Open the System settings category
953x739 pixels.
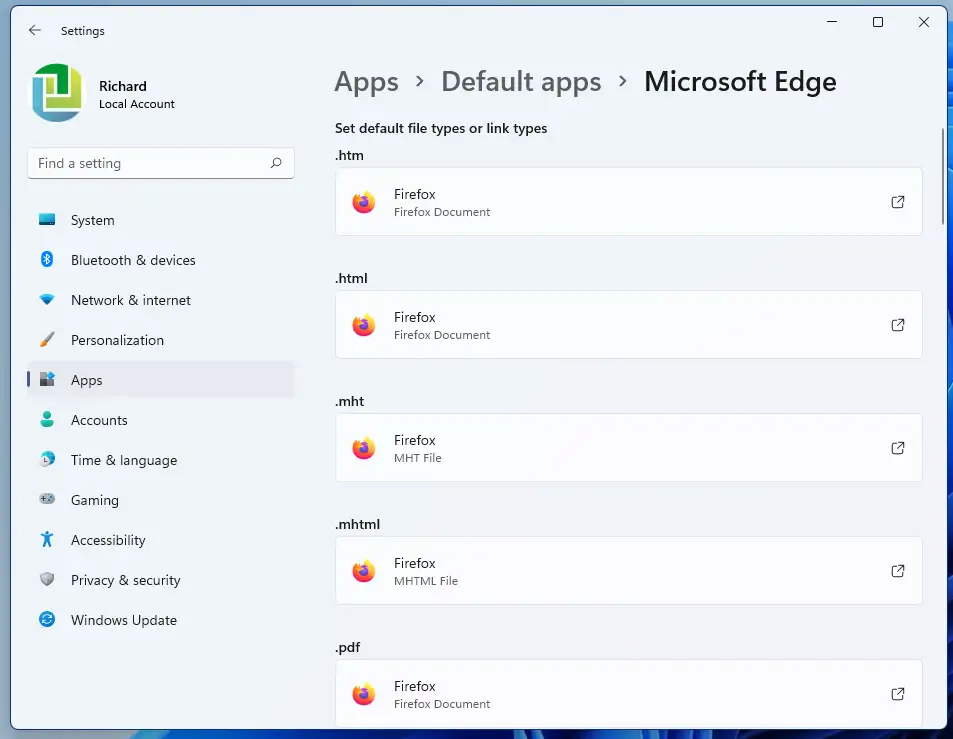click(161, 220)
